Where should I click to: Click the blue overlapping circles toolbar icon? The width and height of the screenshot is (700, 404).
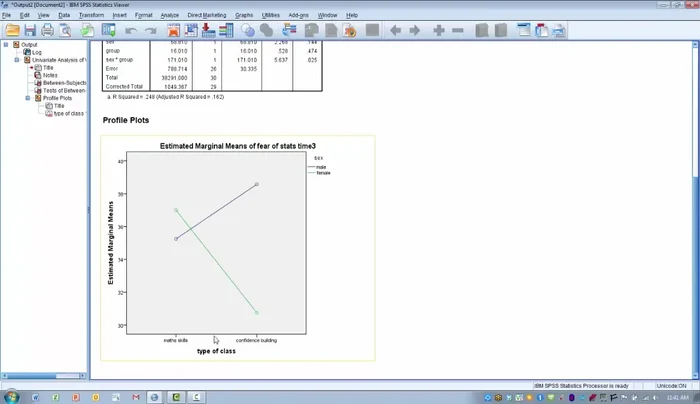248,30
